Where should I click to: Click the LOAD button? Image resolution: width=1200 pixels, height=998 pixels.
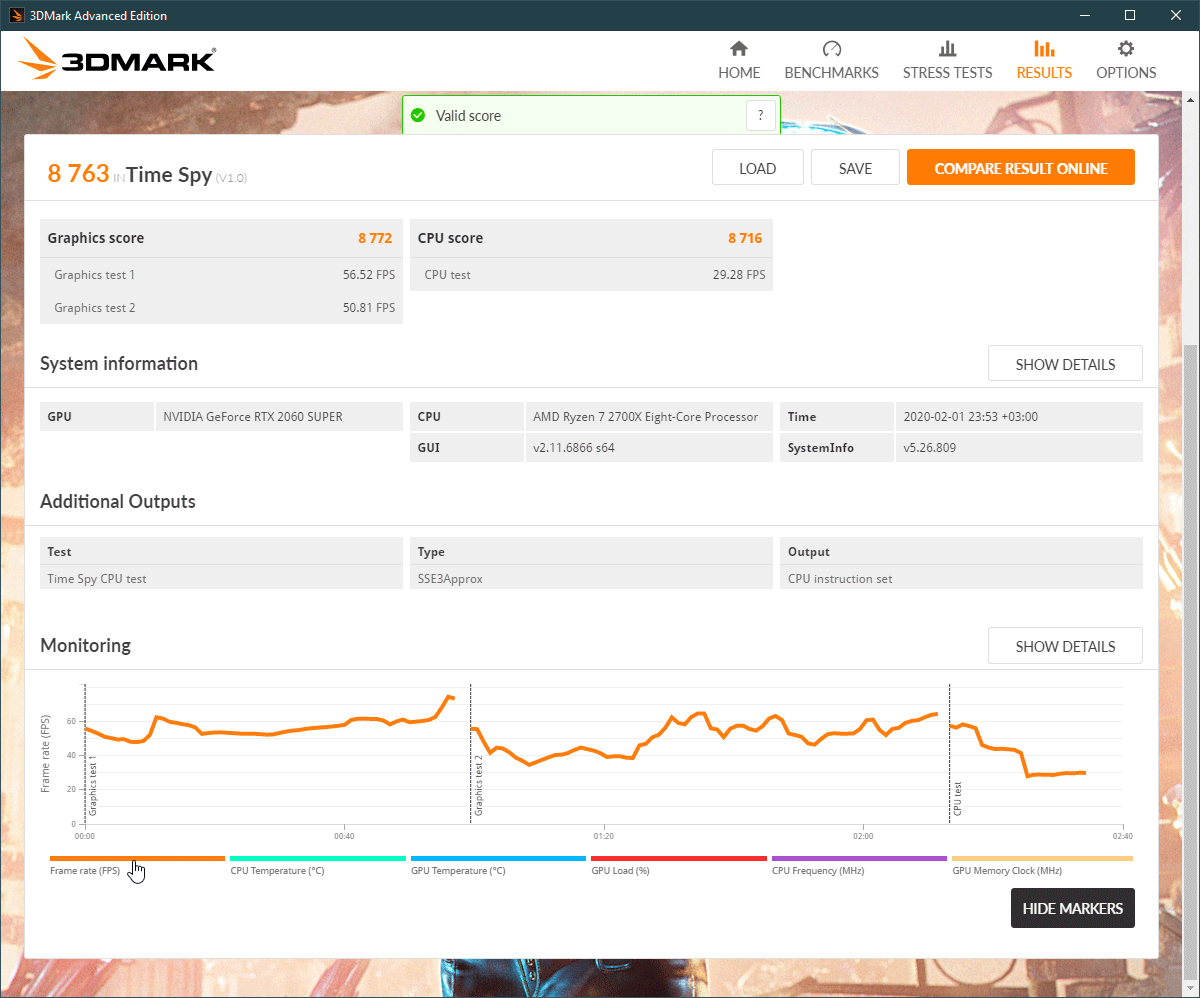point(757,168)
